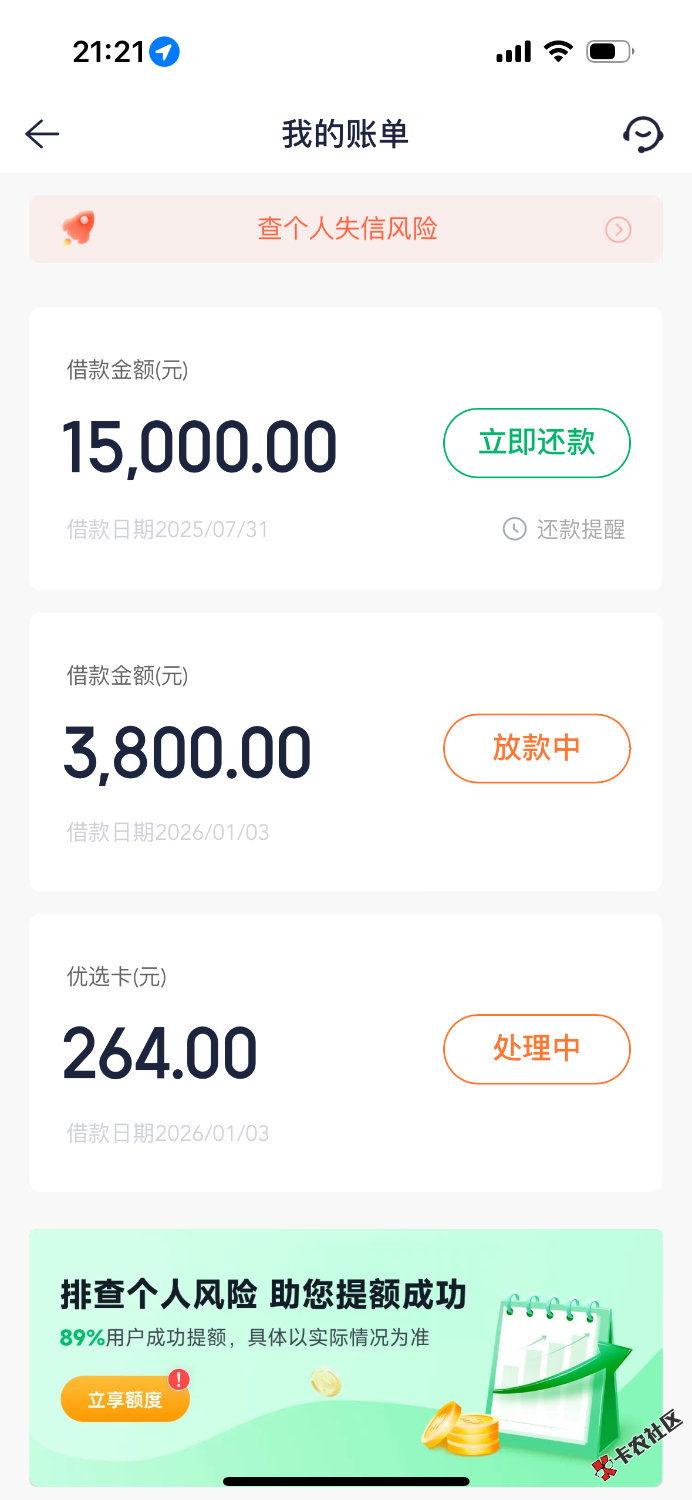Image resolution: width=692 pixels, height=1500 pixels.
Task: Tap the 放款中 status button
Action: 536,748
